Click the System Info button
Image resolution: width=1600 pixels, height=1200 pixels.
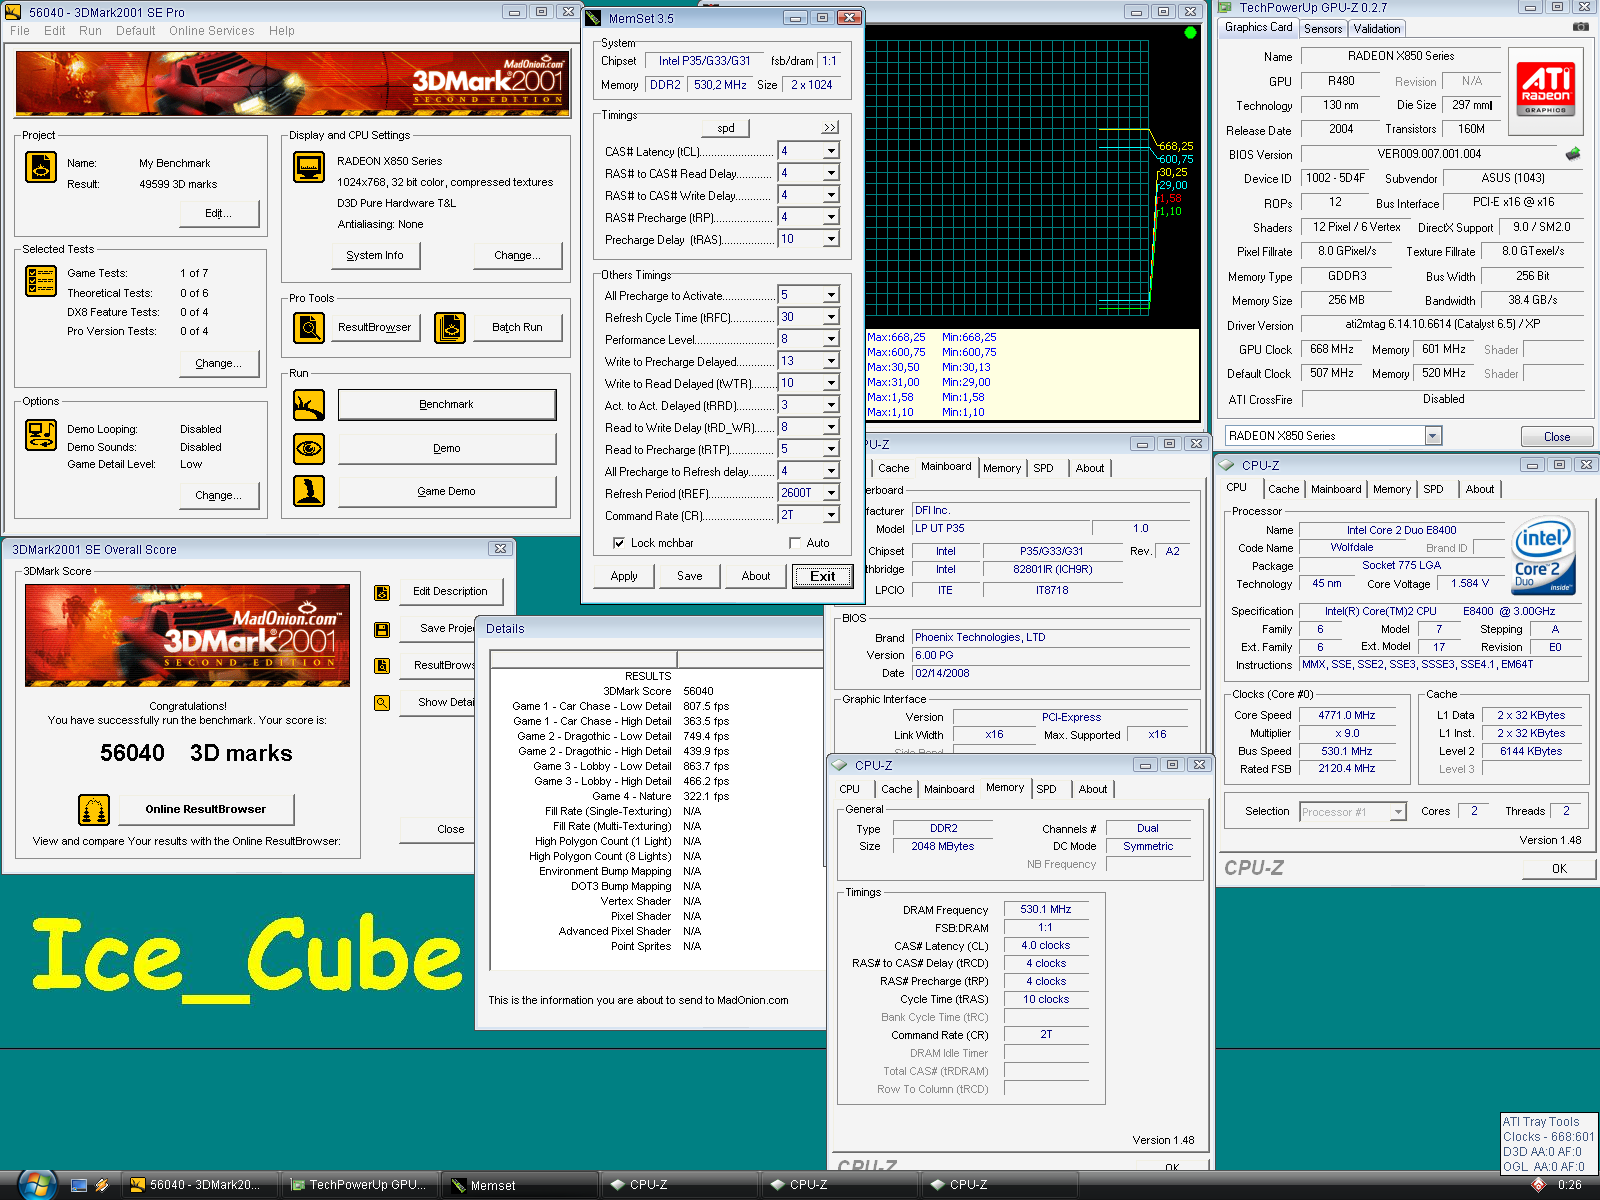tap(375, 256)
